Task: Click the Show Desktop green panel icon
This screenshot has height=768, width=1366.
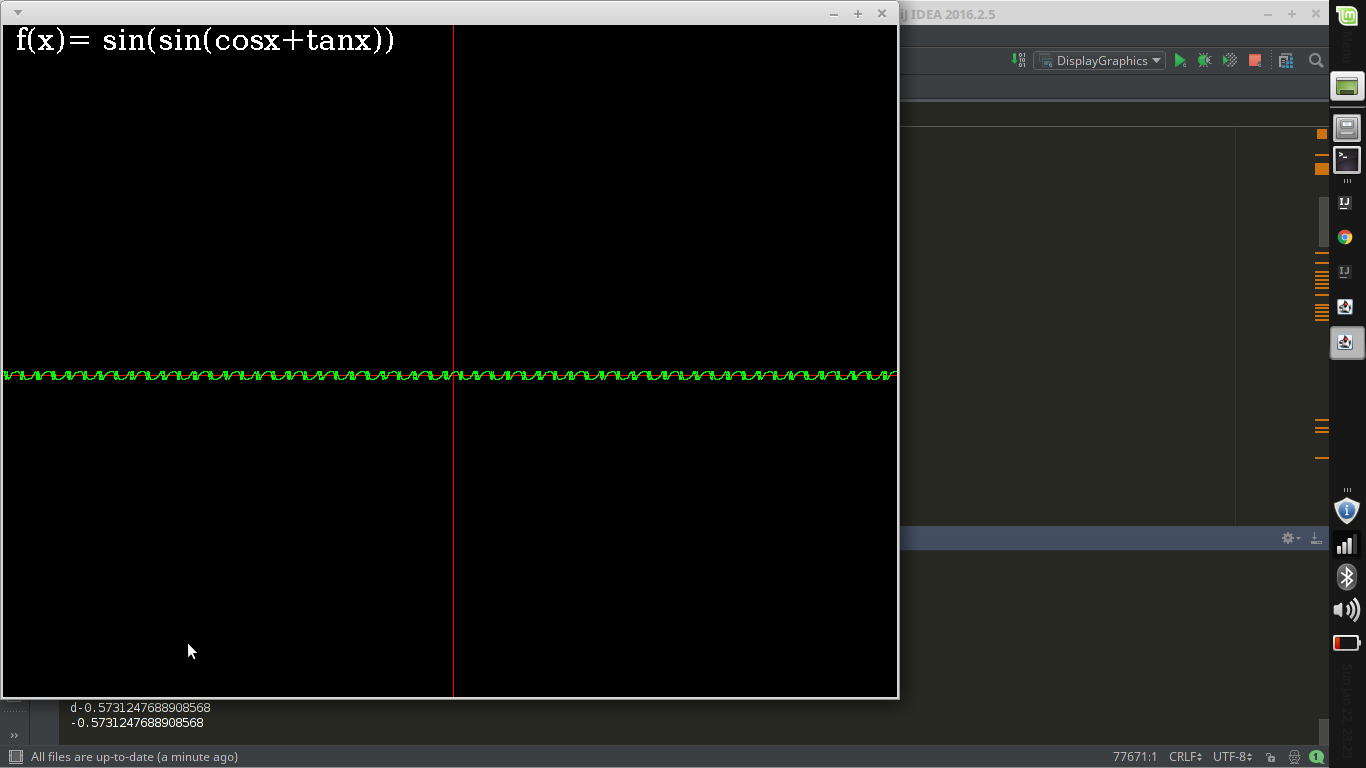Action: point(1347,86)
